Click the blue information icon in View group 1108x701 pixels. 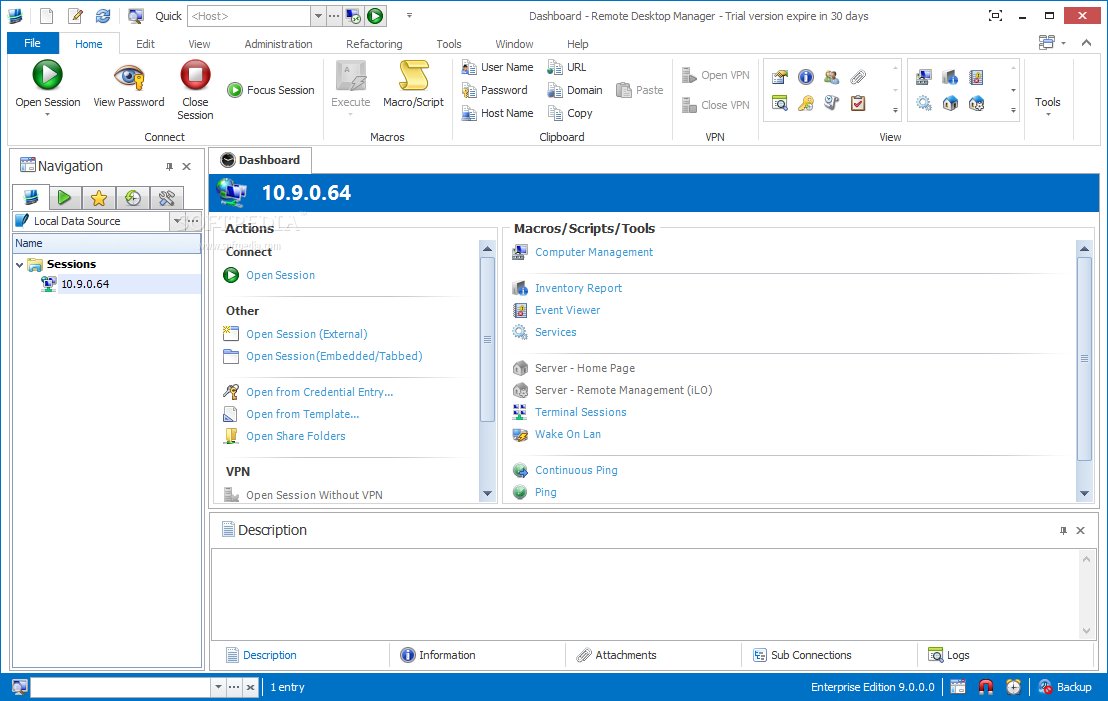806,77
